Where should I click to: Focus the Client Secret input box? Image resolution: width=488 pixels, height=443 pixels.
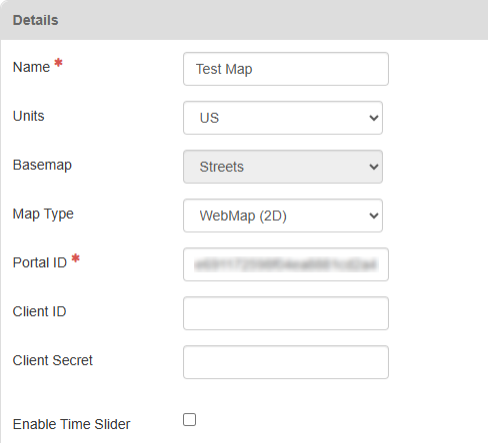click(286, 362)
